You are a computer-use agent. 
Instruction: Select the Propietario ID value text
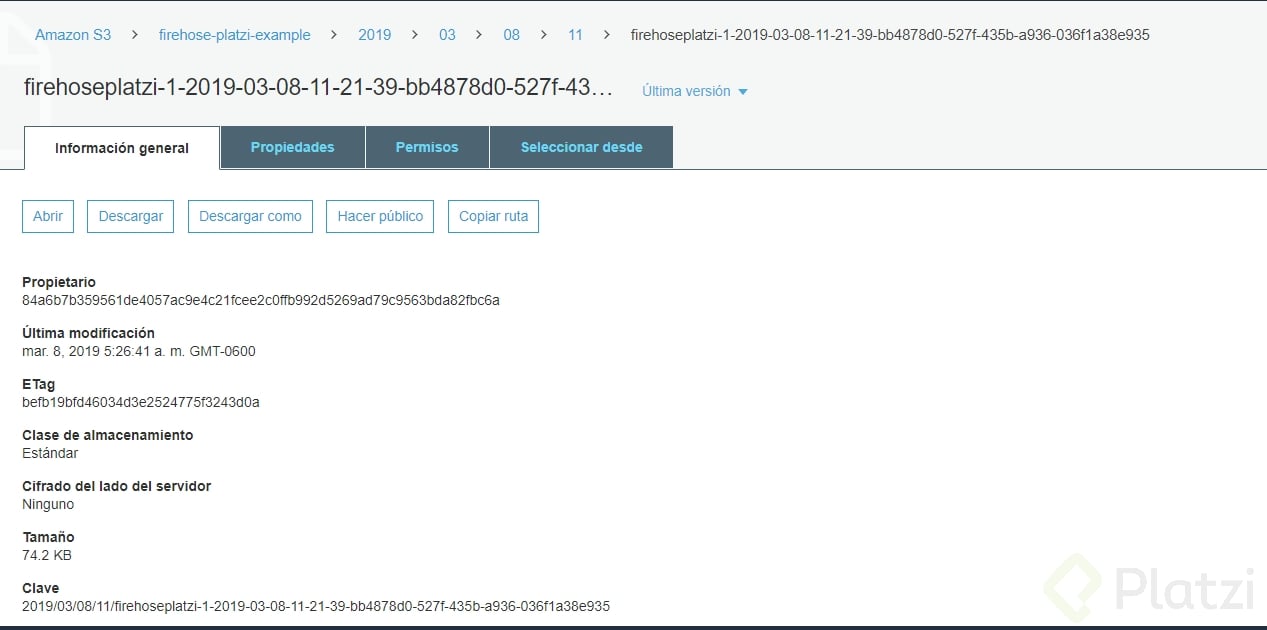coord(261,300)
